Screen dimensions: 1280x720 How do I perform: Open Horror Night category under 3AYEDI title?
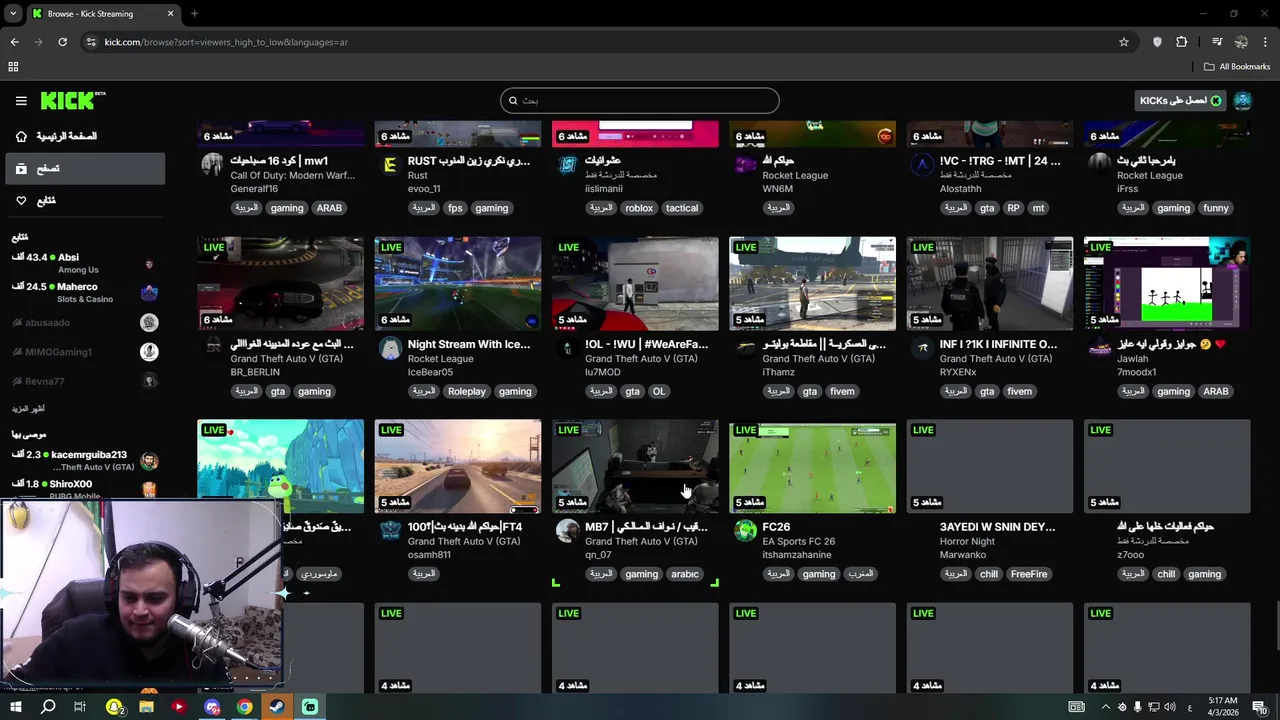click(x=968, y=541)
